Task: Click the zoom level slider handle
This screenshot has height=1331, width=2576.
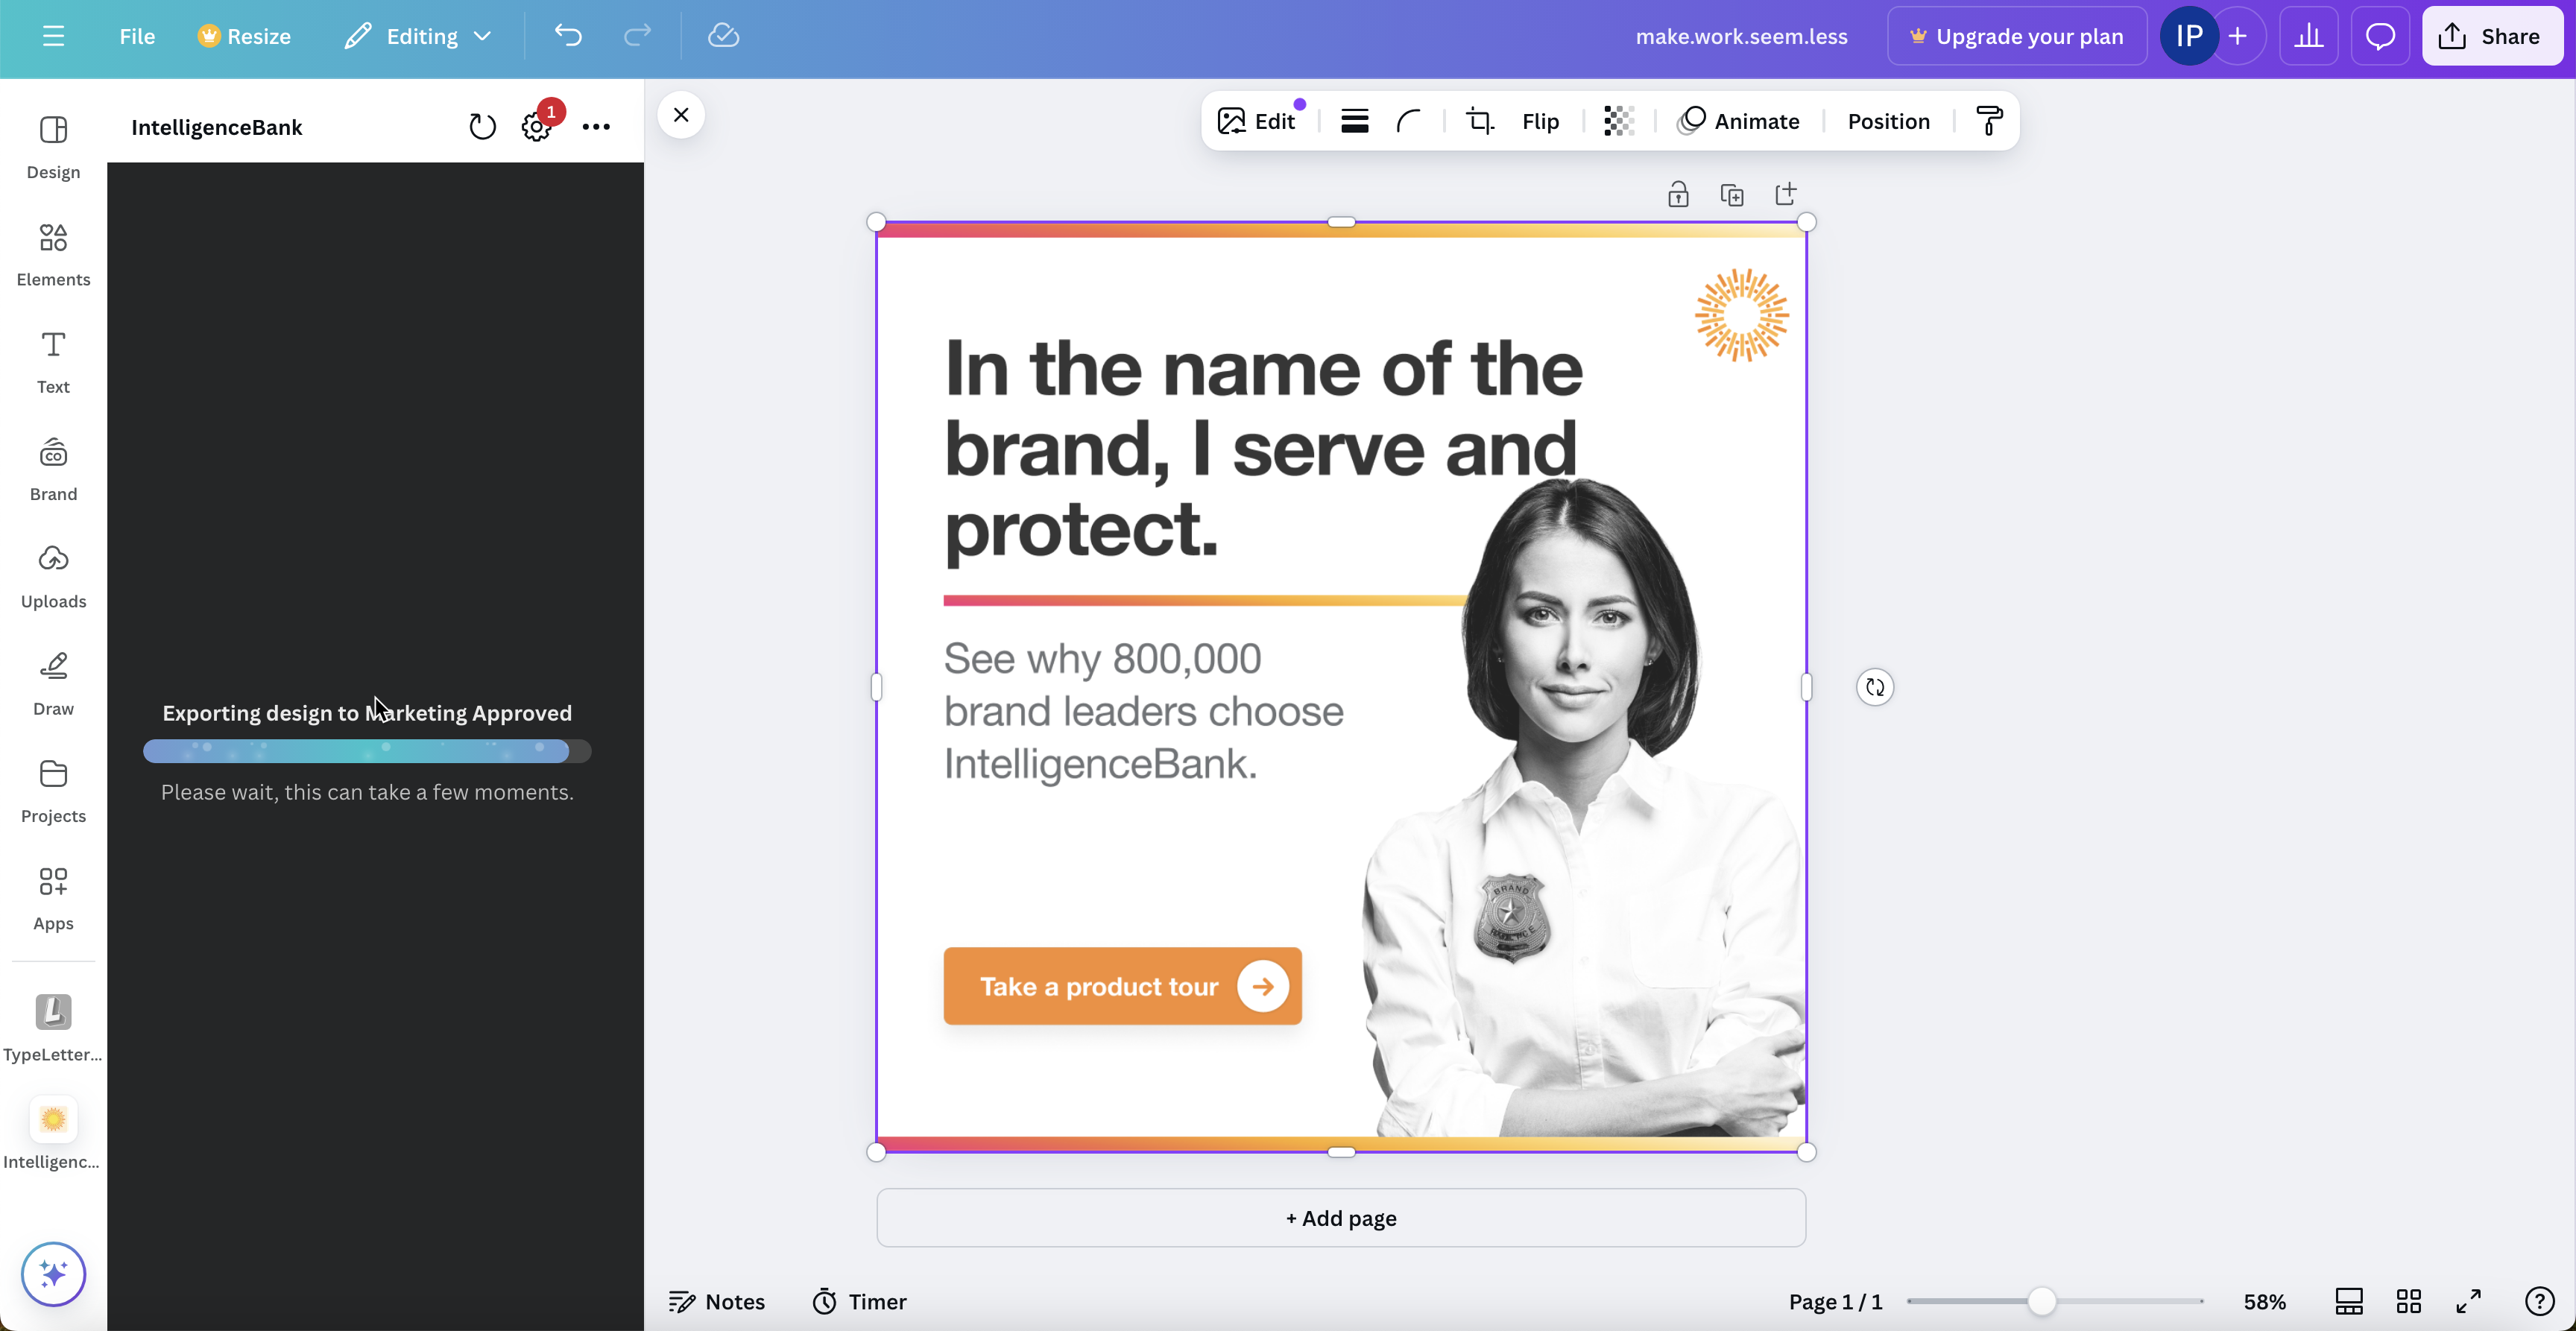Action: coord(2041,1301)
